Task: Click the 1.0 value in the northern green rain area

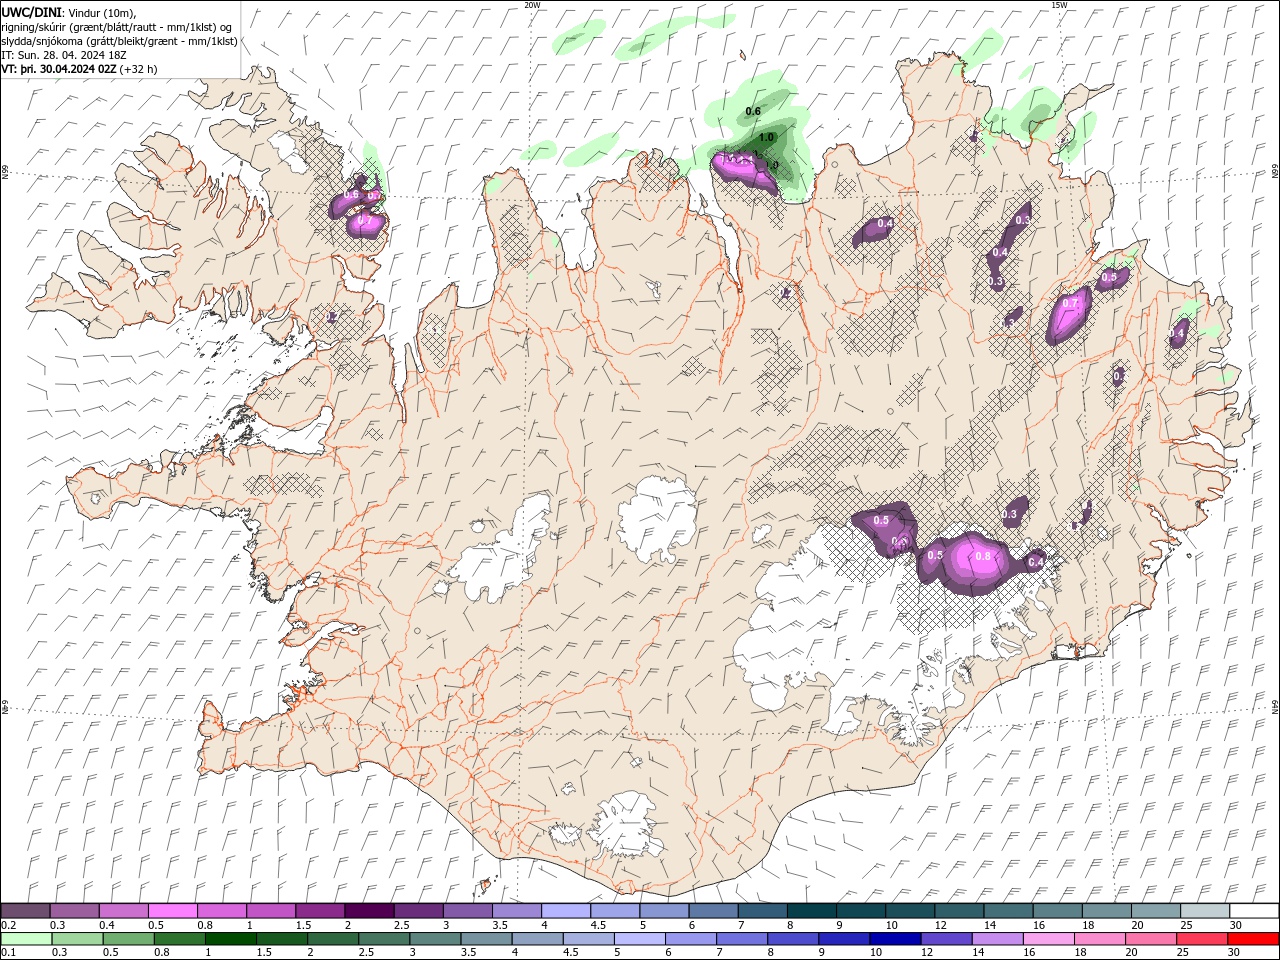Action: (x=767, y=137)
